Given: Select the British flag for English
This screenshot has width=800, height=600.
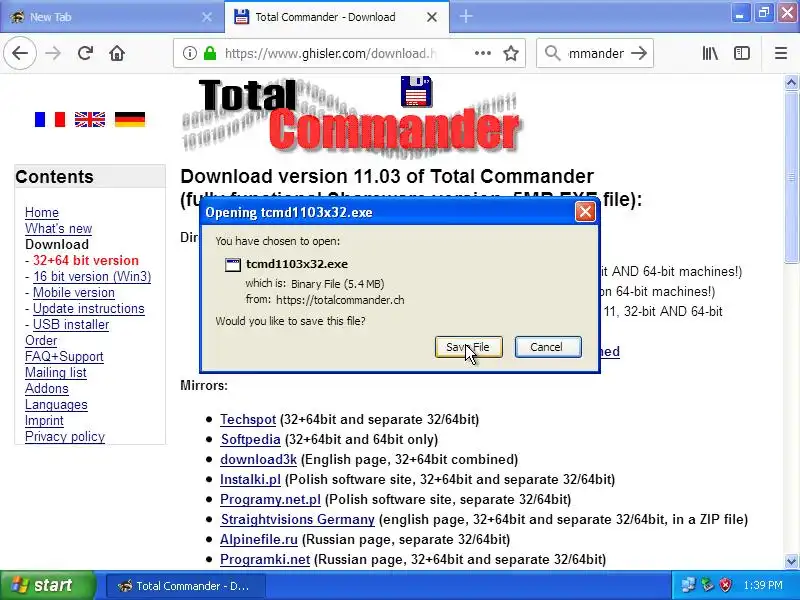Looking at the screenshot, I should (x=90, y=119).
